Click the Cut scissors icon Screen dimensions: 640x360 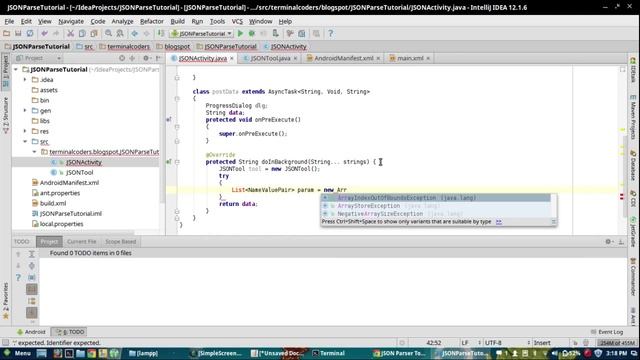coord(70,33)
